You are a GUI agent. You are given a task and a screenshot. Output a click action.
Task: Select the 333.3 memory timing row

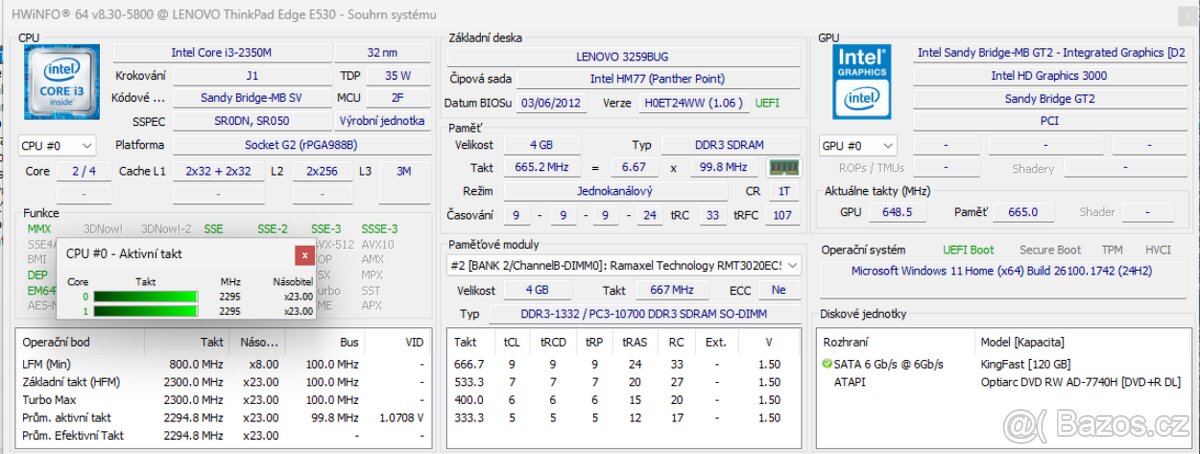624,417
